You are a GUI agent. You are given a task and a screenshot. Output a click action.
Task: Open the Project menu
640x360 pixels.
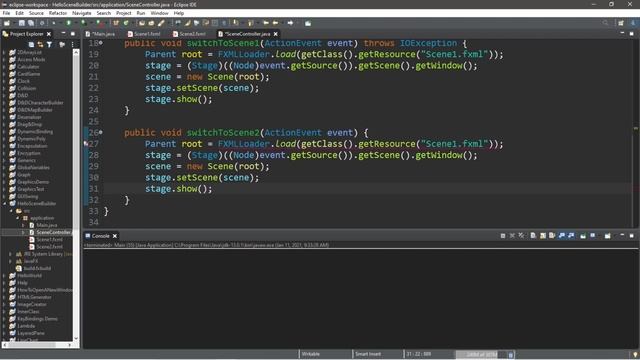coord(124,13)
